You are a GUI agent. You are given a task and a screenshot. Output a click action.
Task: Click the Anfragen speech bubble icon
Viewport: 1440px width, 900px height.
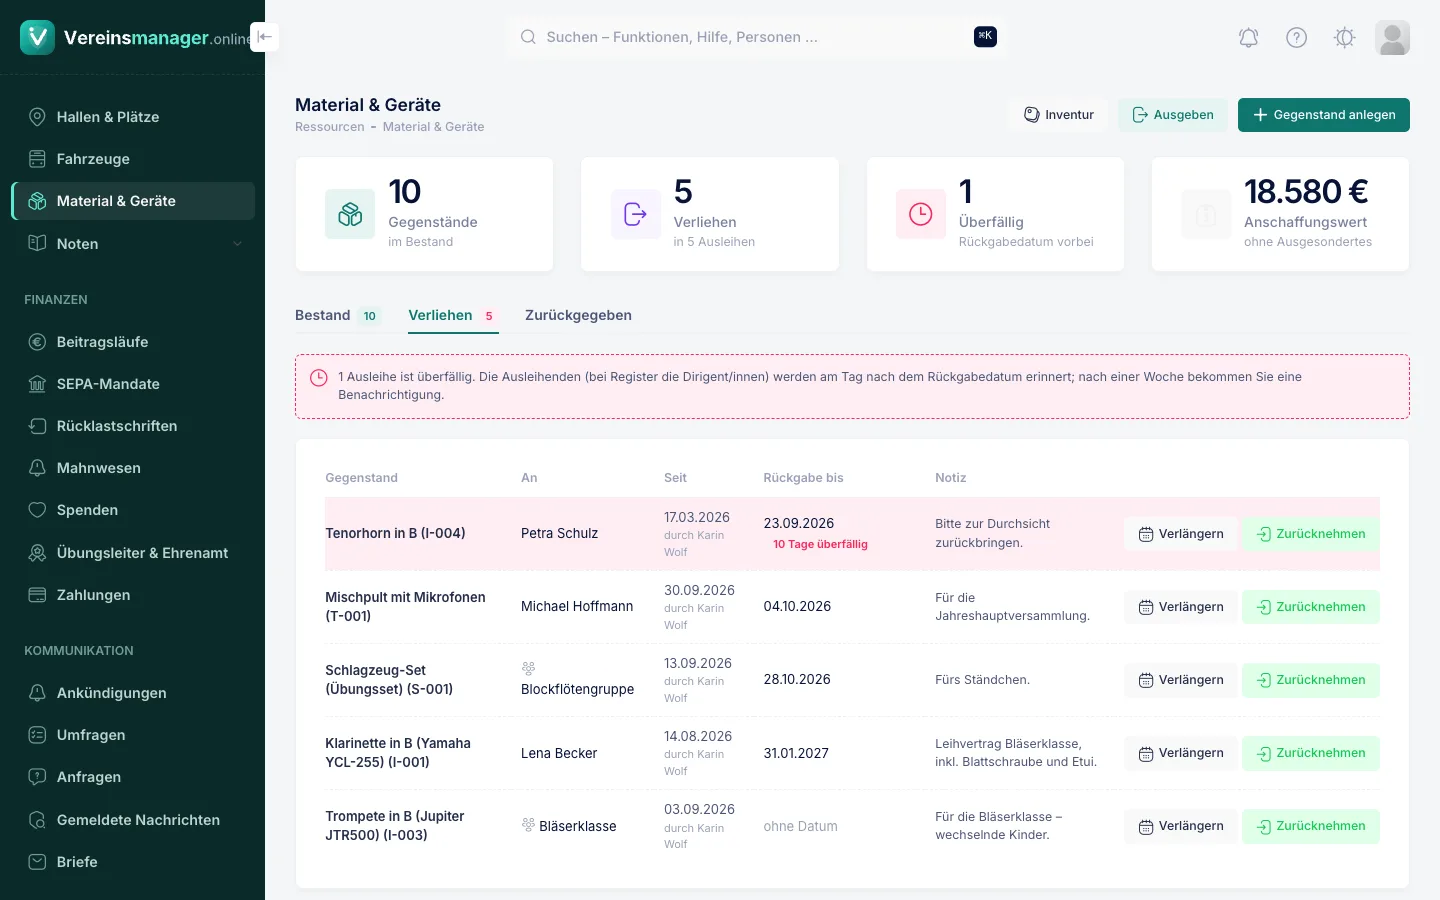(37, 777)
